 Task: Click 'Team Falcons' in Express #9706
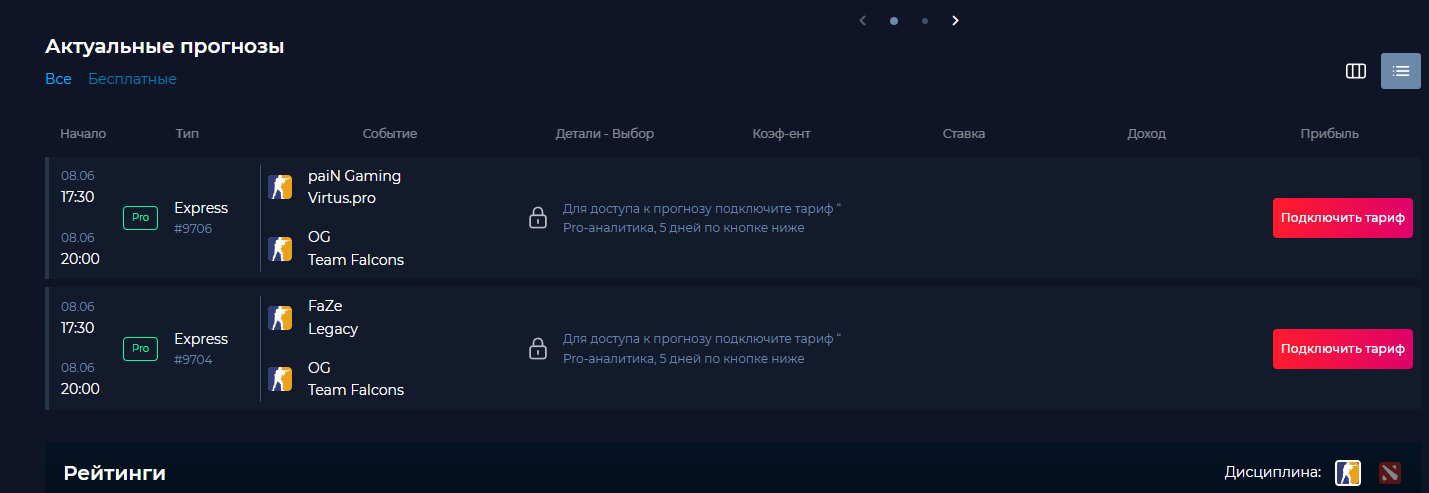point(356,260)
